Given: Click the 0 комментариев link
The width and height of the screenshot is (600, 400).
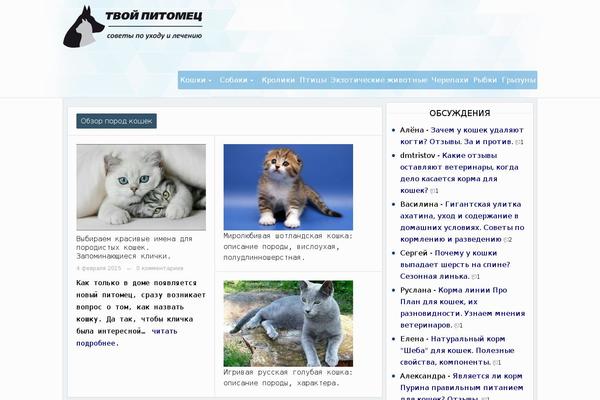Looking at the screenshot, I should 160,268.
